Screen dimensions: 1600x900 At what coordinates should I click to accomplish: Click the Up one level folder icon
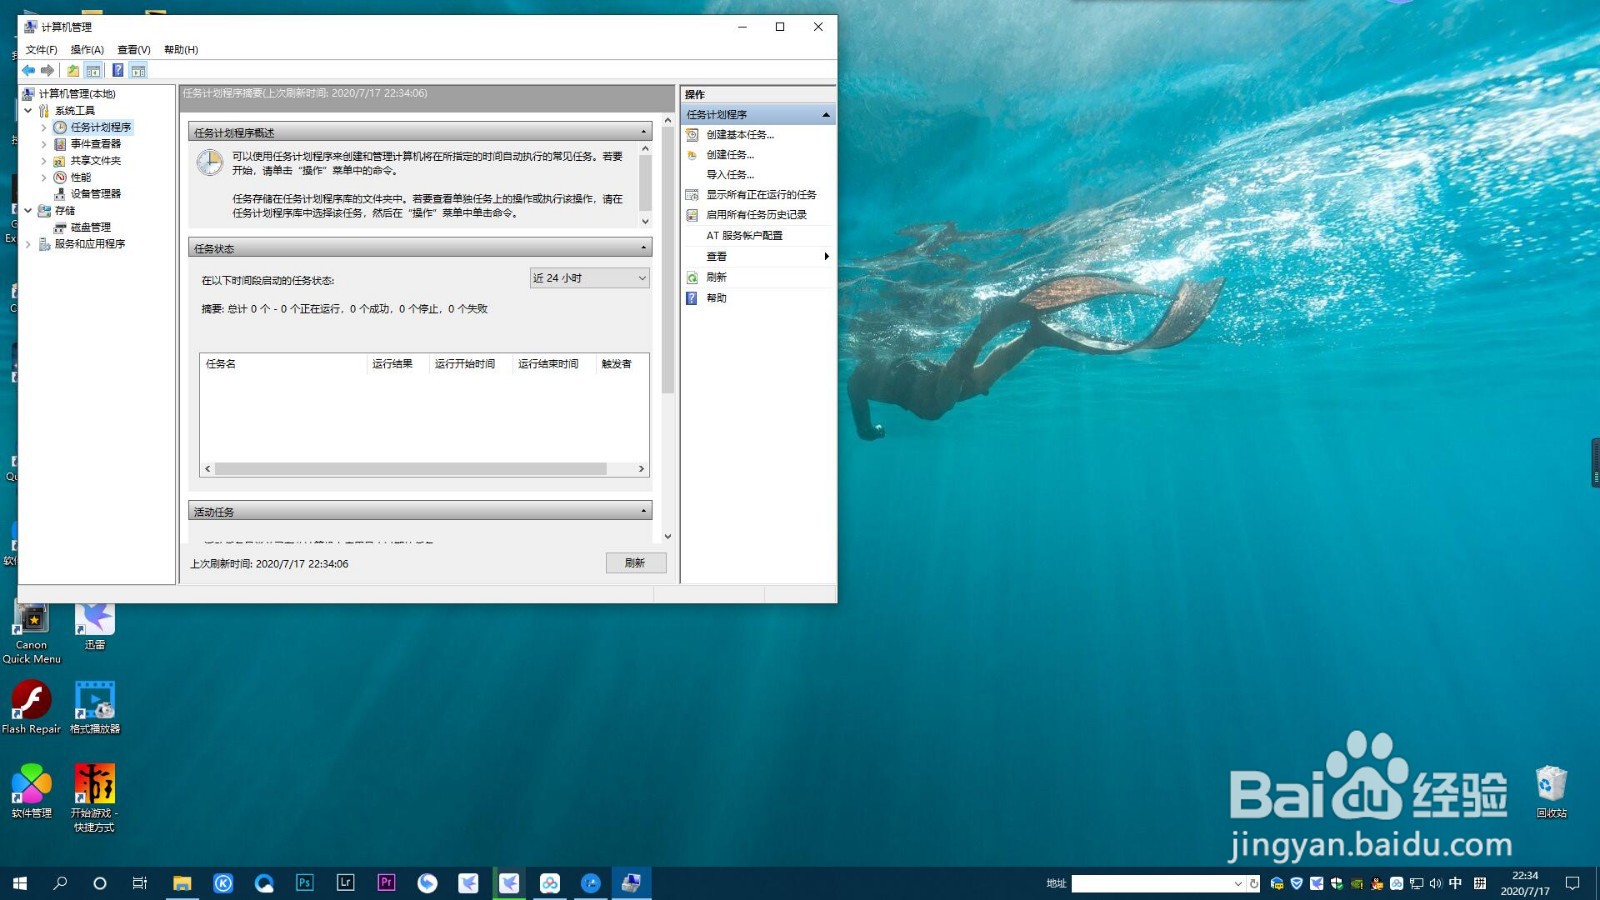(x=73, y=70)
